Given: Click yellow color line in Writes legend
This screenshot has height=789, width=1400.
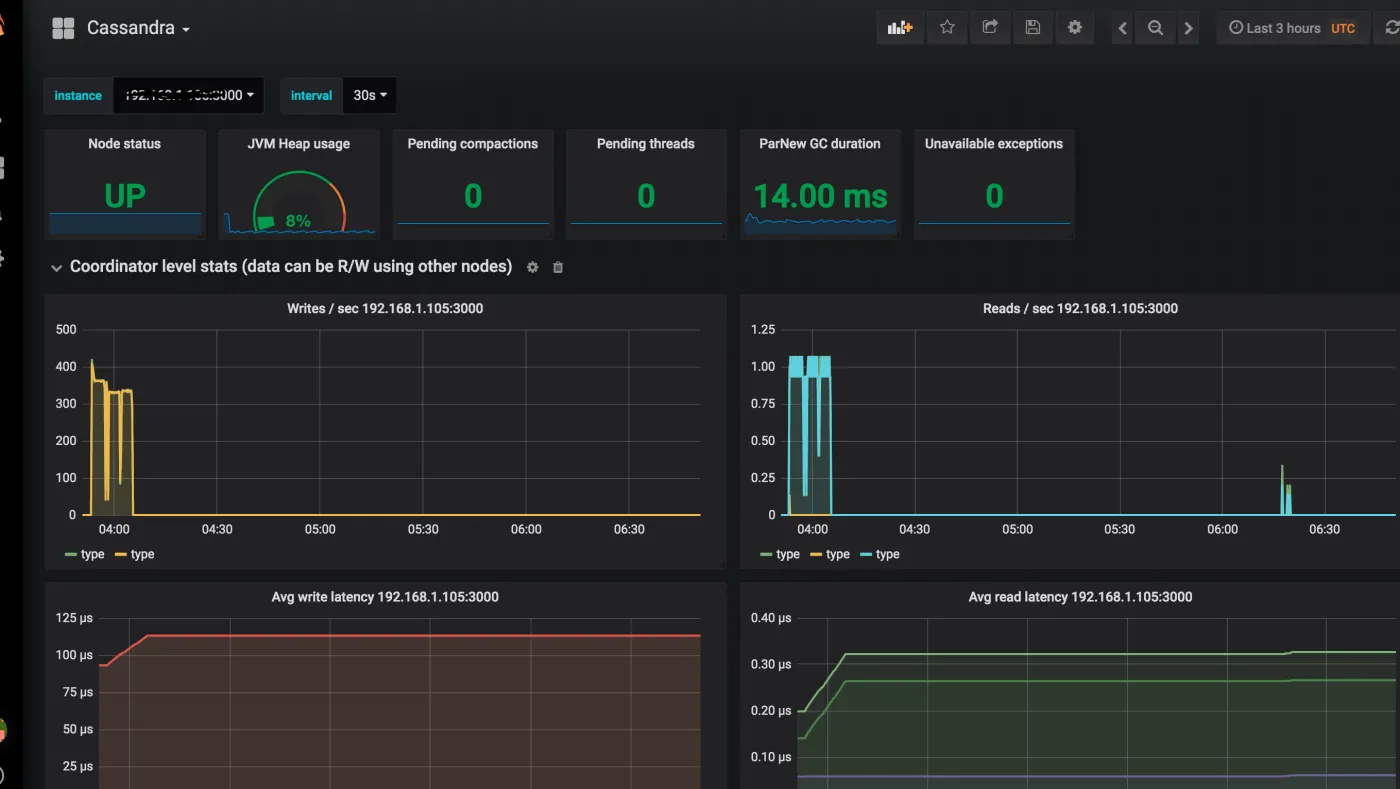Looking at the screenshot, I should point(121,554).
